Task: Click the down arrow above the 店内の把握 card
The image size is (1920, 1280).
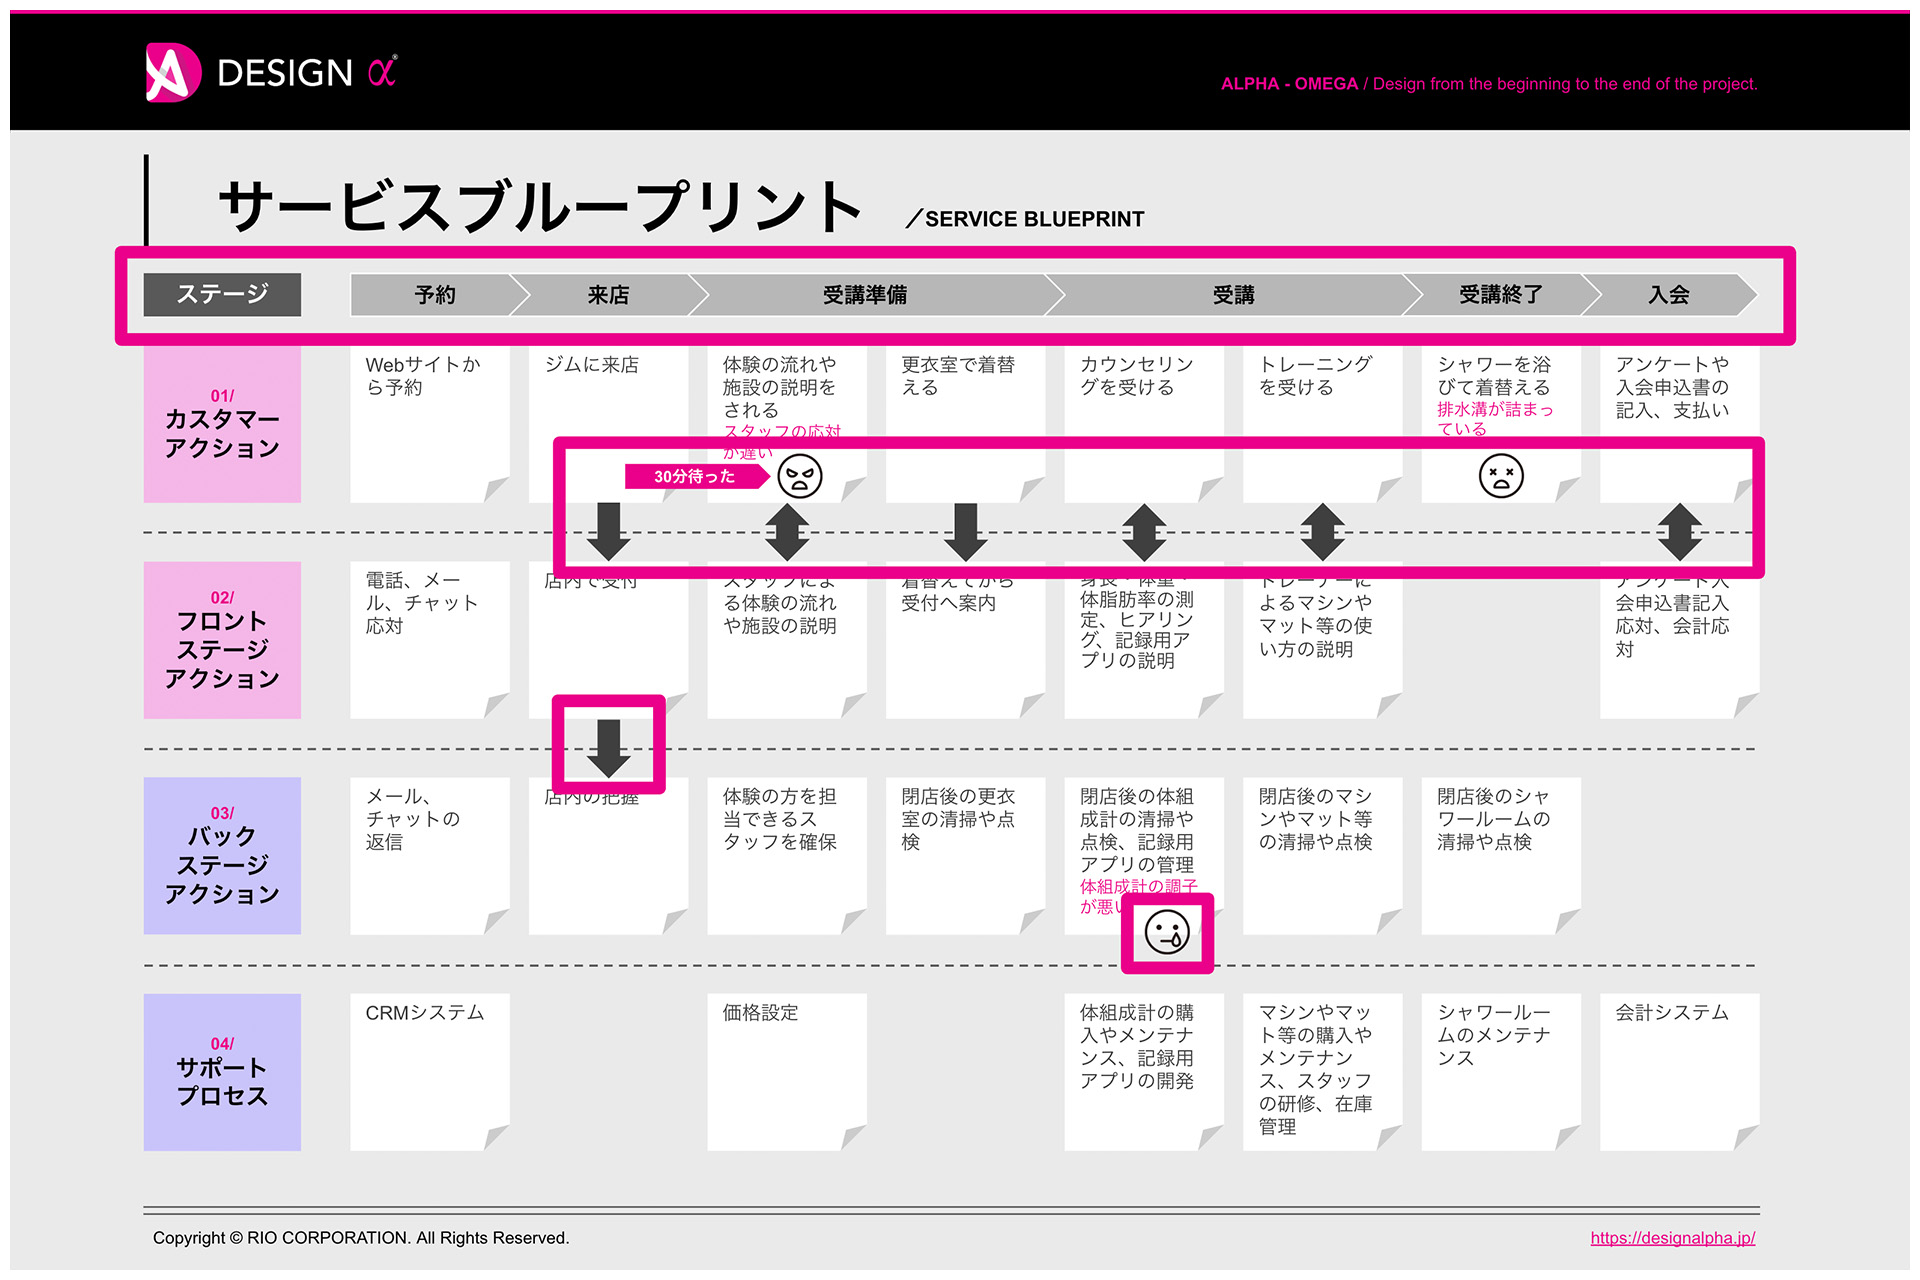Action: [x=608, y=748]
